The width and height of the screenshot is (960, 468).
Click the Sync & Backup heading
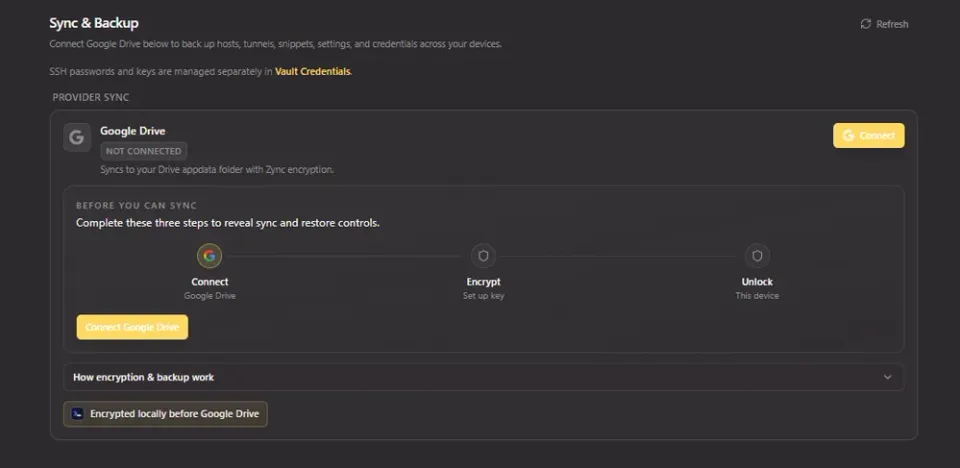click(x=94, y=23)
